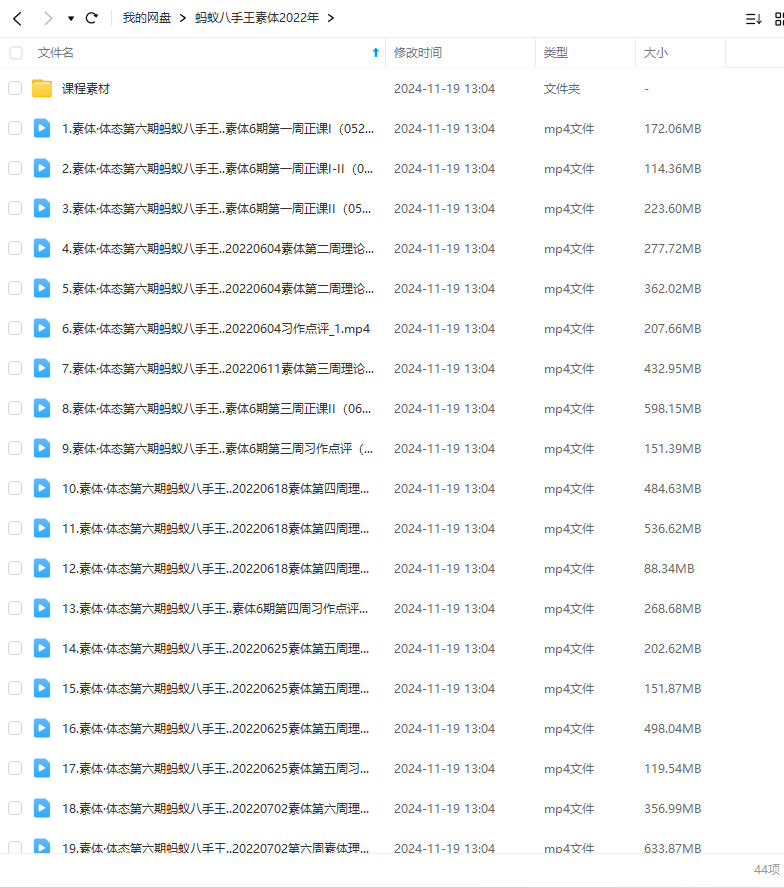784x888 pixels.
Task: Click video icon of file 1.素体
Action: [x=42, y=128]
